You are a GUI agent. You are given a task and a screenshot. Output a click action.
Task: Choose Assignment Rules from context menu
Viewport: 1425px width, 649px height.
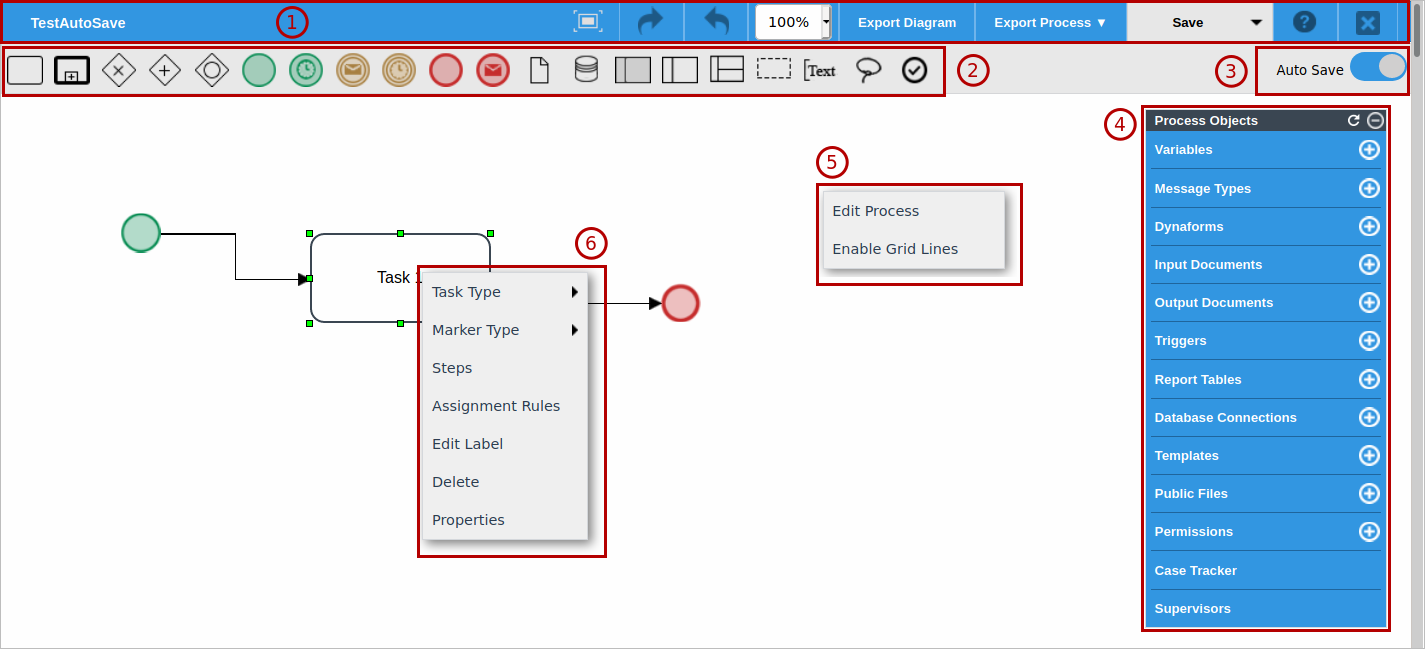pos(496,406)
